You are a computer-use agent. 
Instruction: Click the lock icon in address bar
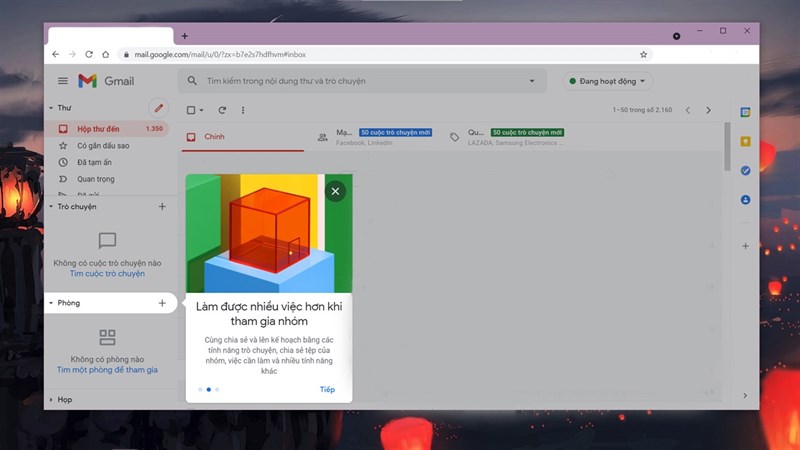point(126,54)
